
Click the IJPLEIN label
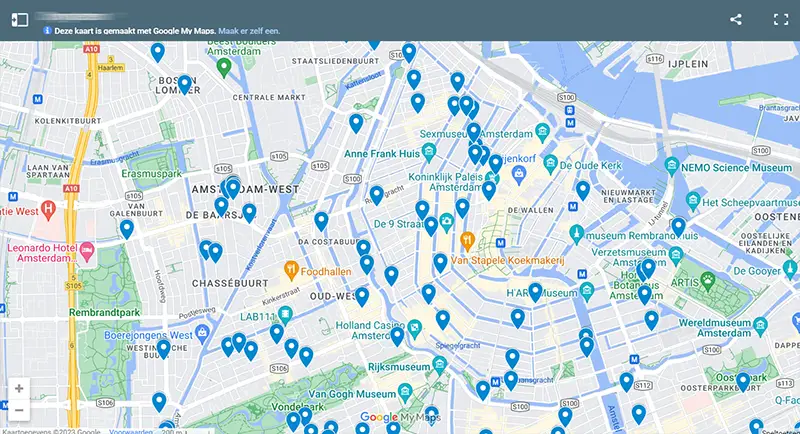point(688,64)
